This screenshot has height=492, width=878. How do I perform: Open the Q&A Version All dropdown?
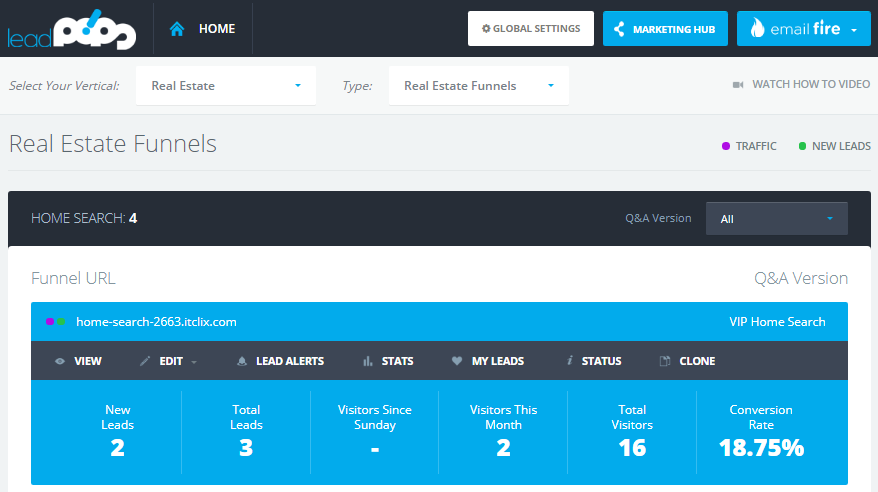[x=777, y=219]
